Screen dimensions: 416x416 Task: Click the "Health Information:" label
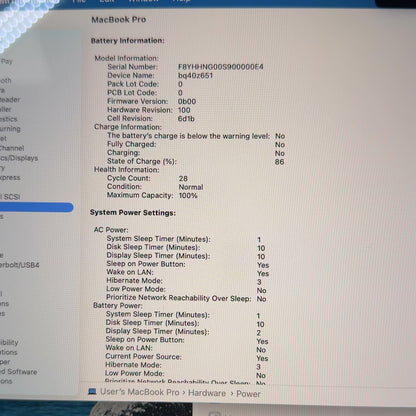(x=127, y=170)
